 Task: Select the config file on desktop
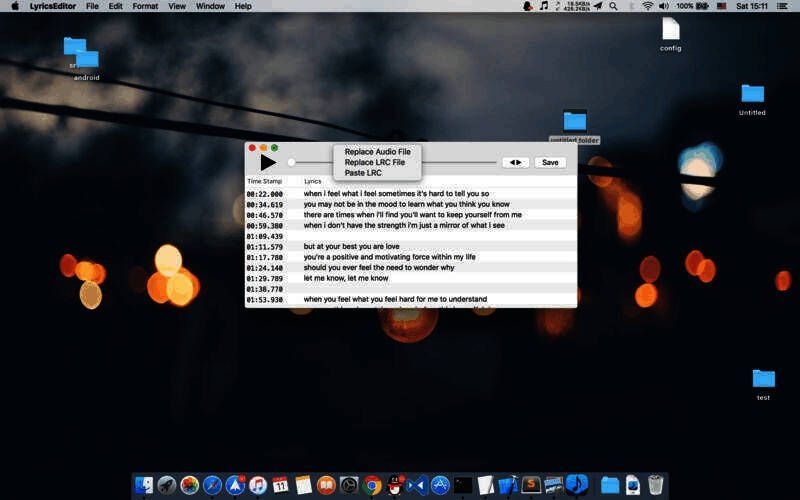pyautogui.click(x=670, y=30)
